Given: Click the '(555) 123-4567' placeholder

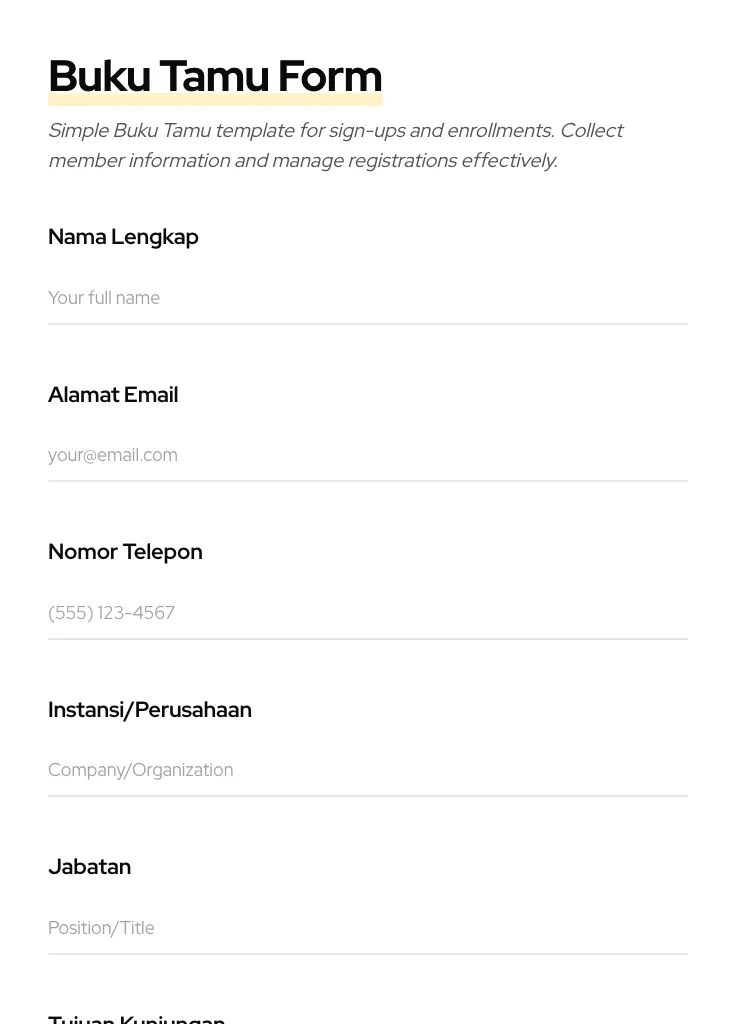Looking at the screenshot, I should point(111,613).
